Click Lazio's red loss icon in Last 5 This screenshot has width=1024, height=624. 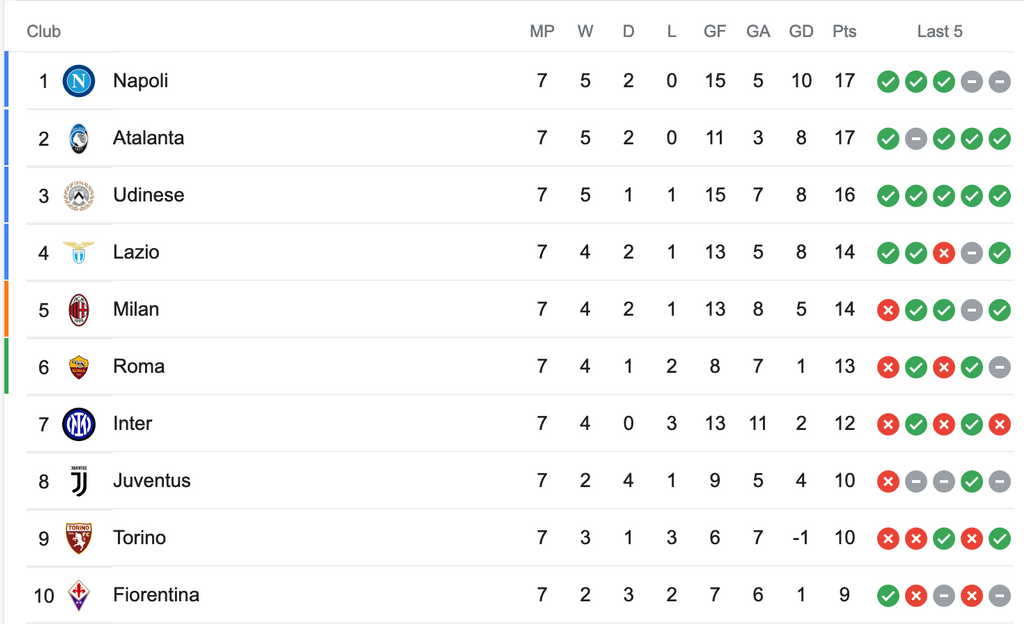click(x=944, y=253)
